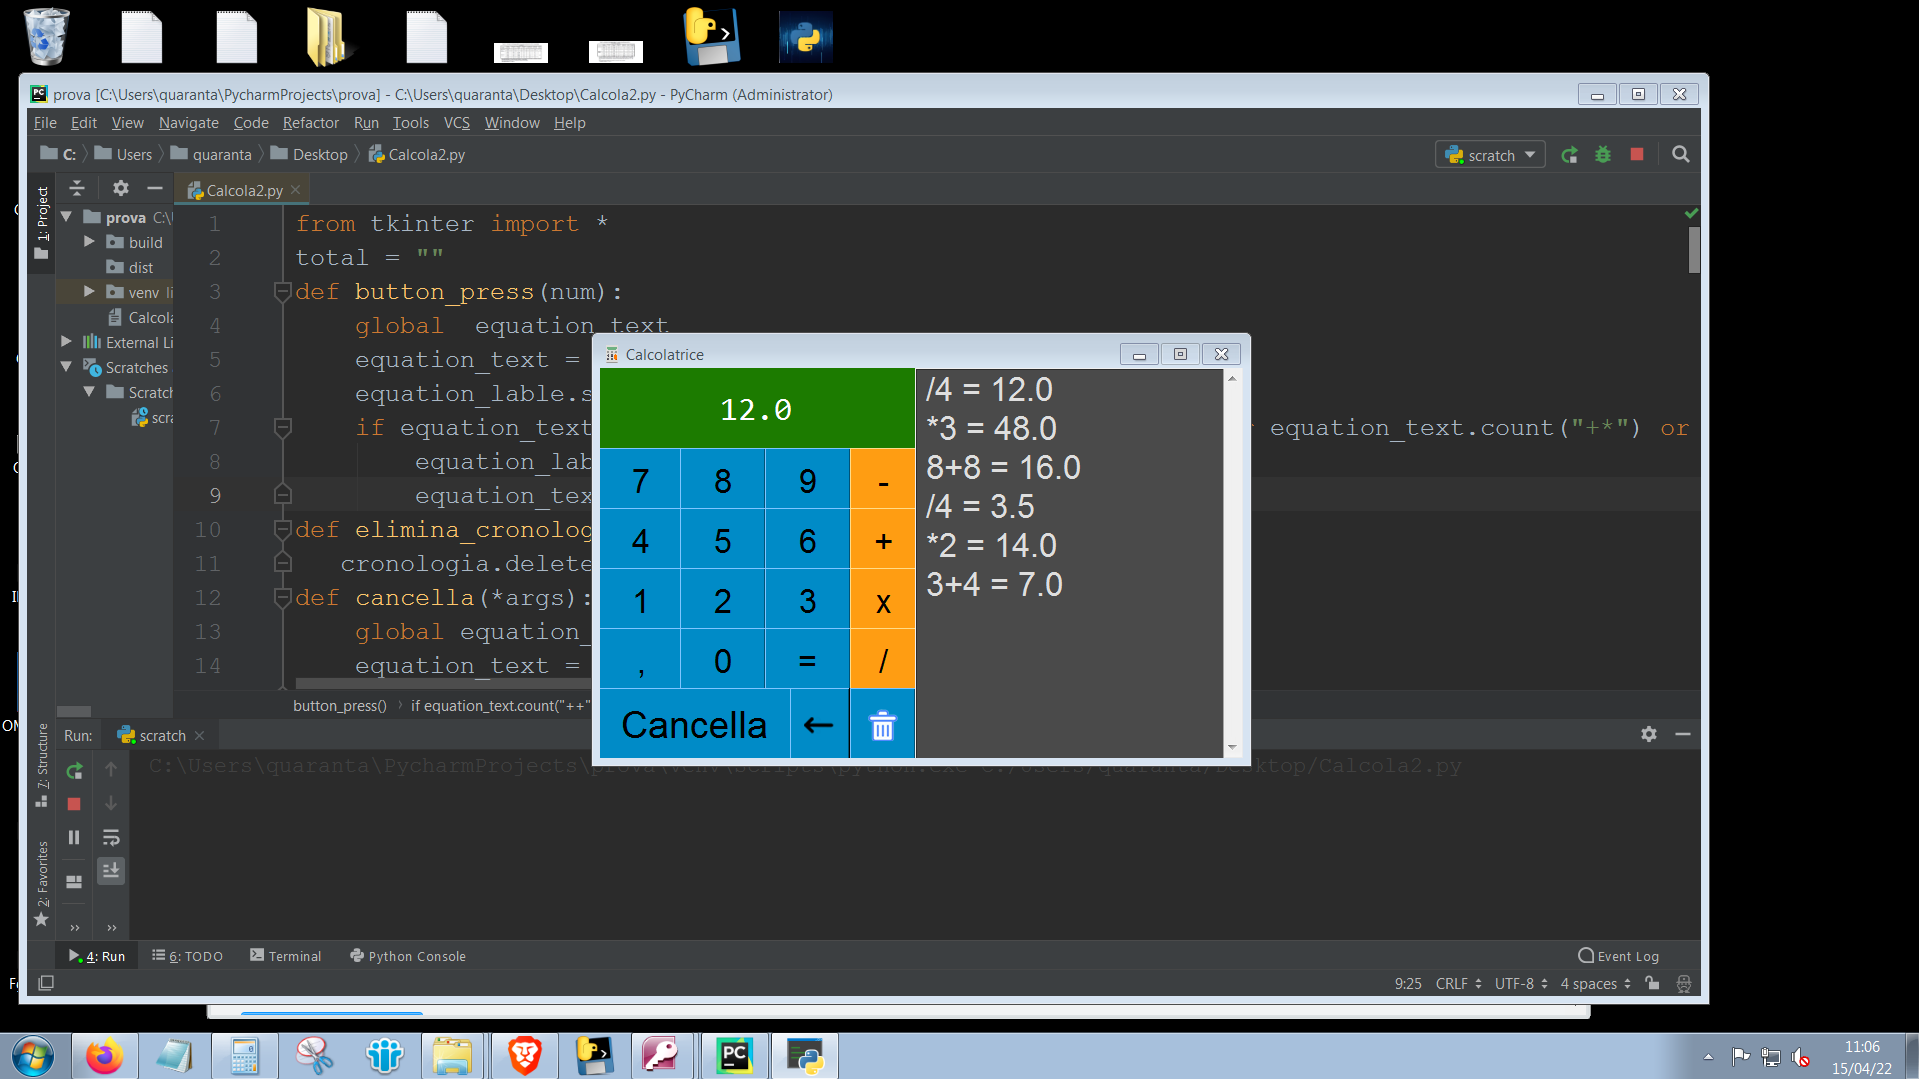Screen dimensions: 1919x1079
Task: Collapse the prova project folder
Action: click(x=66, y=217)
